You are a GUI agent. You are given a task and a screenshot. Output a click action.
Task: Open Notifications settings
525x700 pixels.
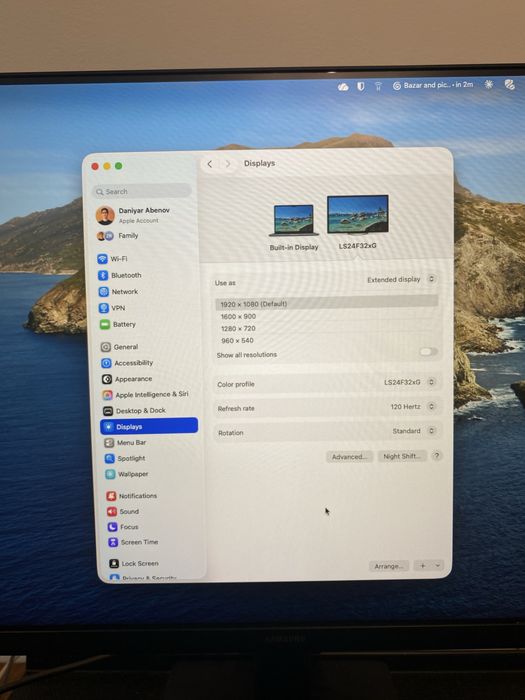pos(132,496)
